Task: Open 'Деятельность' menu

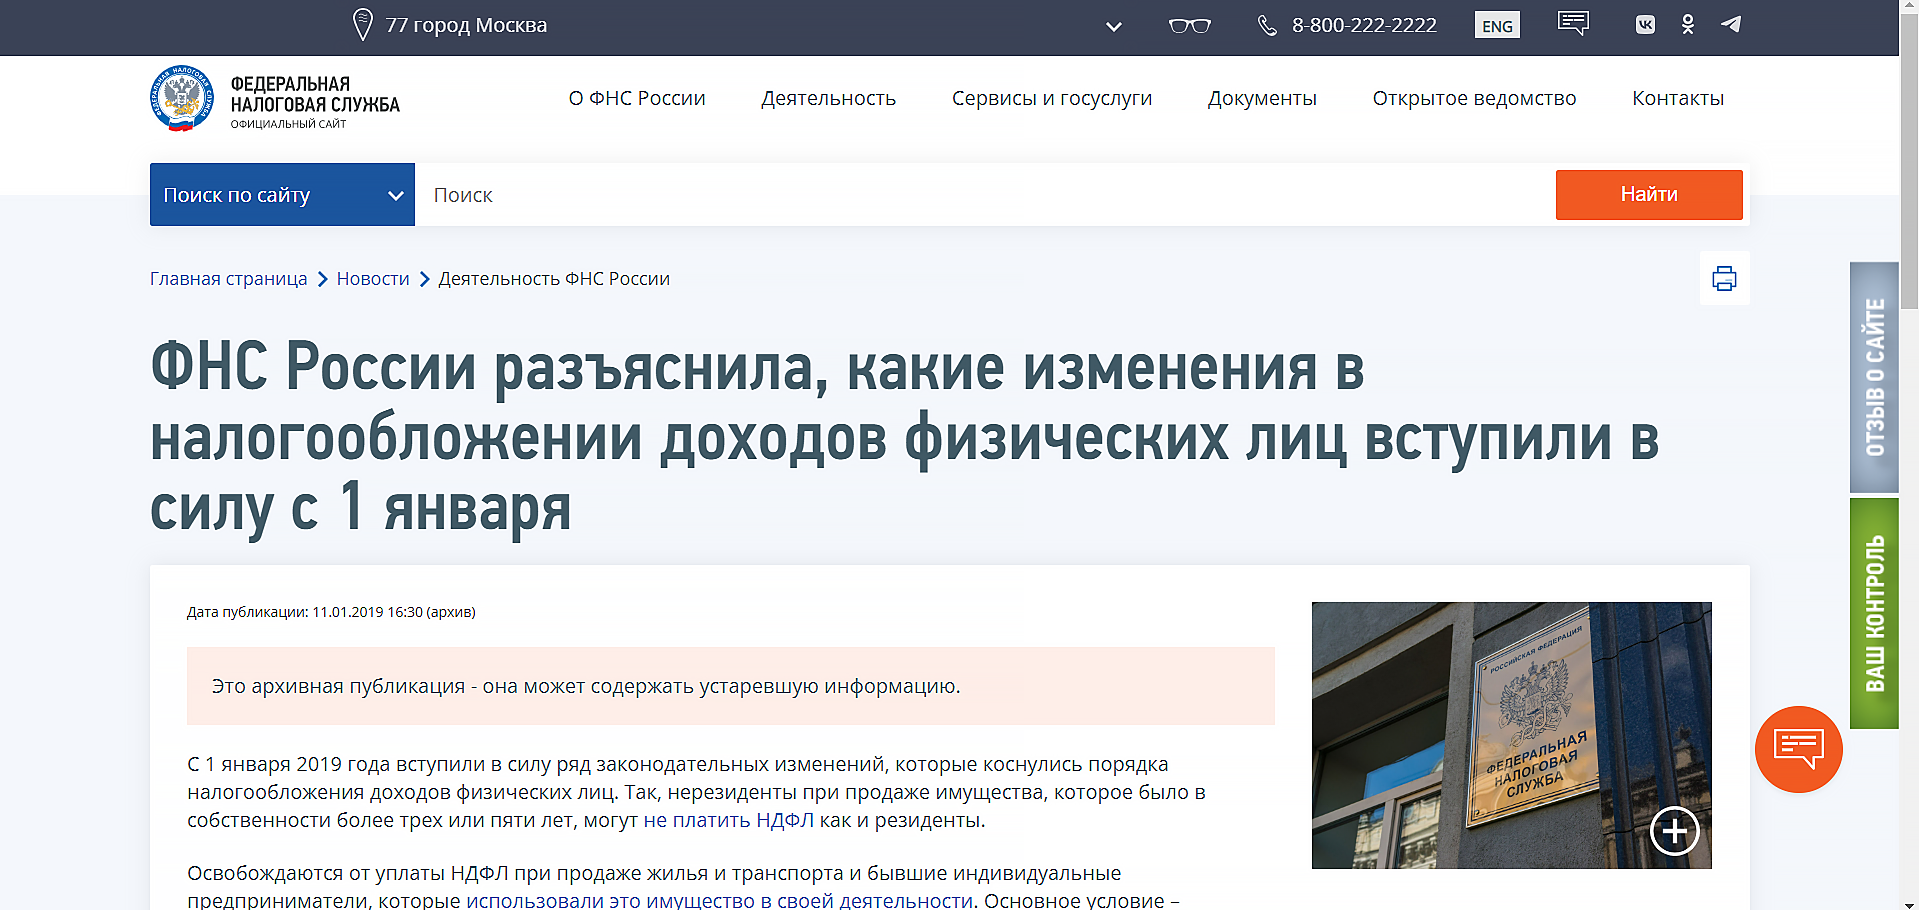Action: (x=828, y=98)
